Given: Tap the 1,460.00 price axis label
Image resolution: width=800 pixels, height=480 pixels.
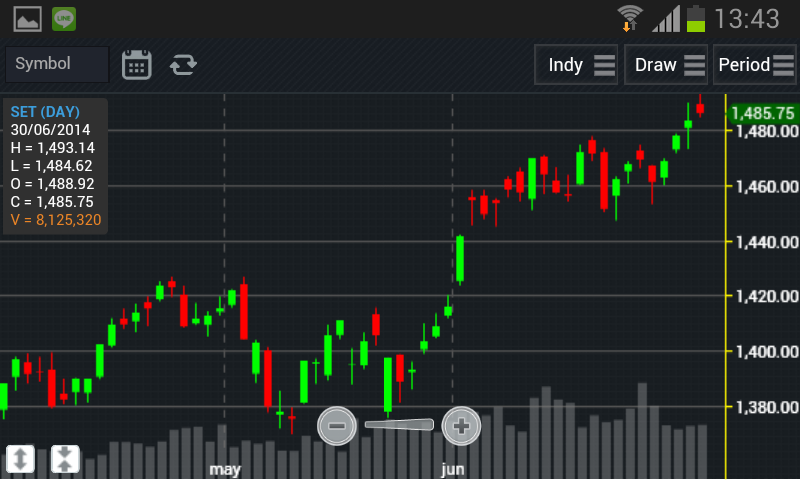Looking at the screenshot, I should pos(767,187).
